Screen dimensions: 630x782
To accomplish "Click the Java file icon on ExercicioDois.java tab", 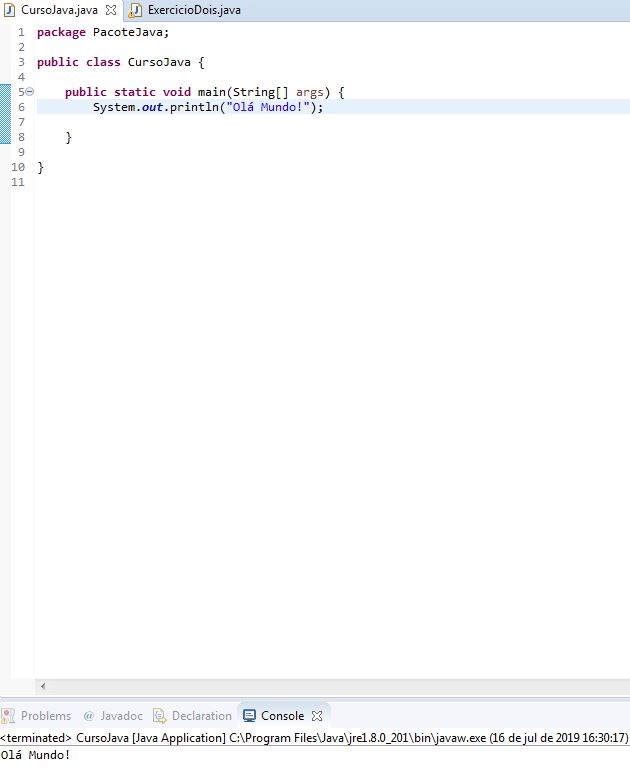I will tap(135, 10).
